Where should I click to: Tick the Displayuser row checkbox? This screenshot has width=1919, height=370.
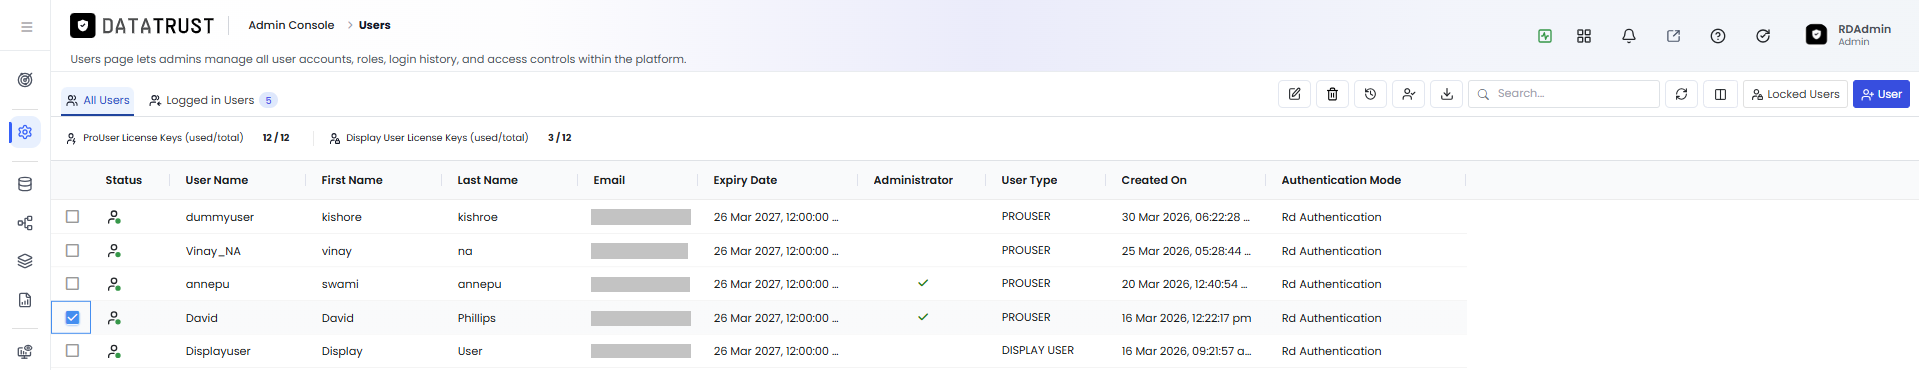72,350
